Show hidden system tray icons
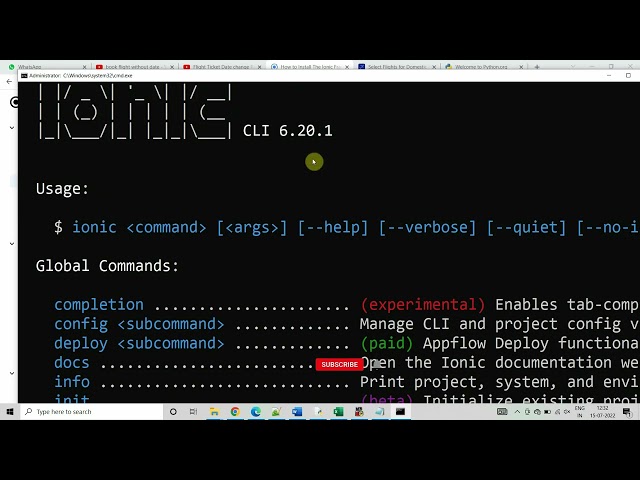640x480 pixels. (x=517, y=412)
